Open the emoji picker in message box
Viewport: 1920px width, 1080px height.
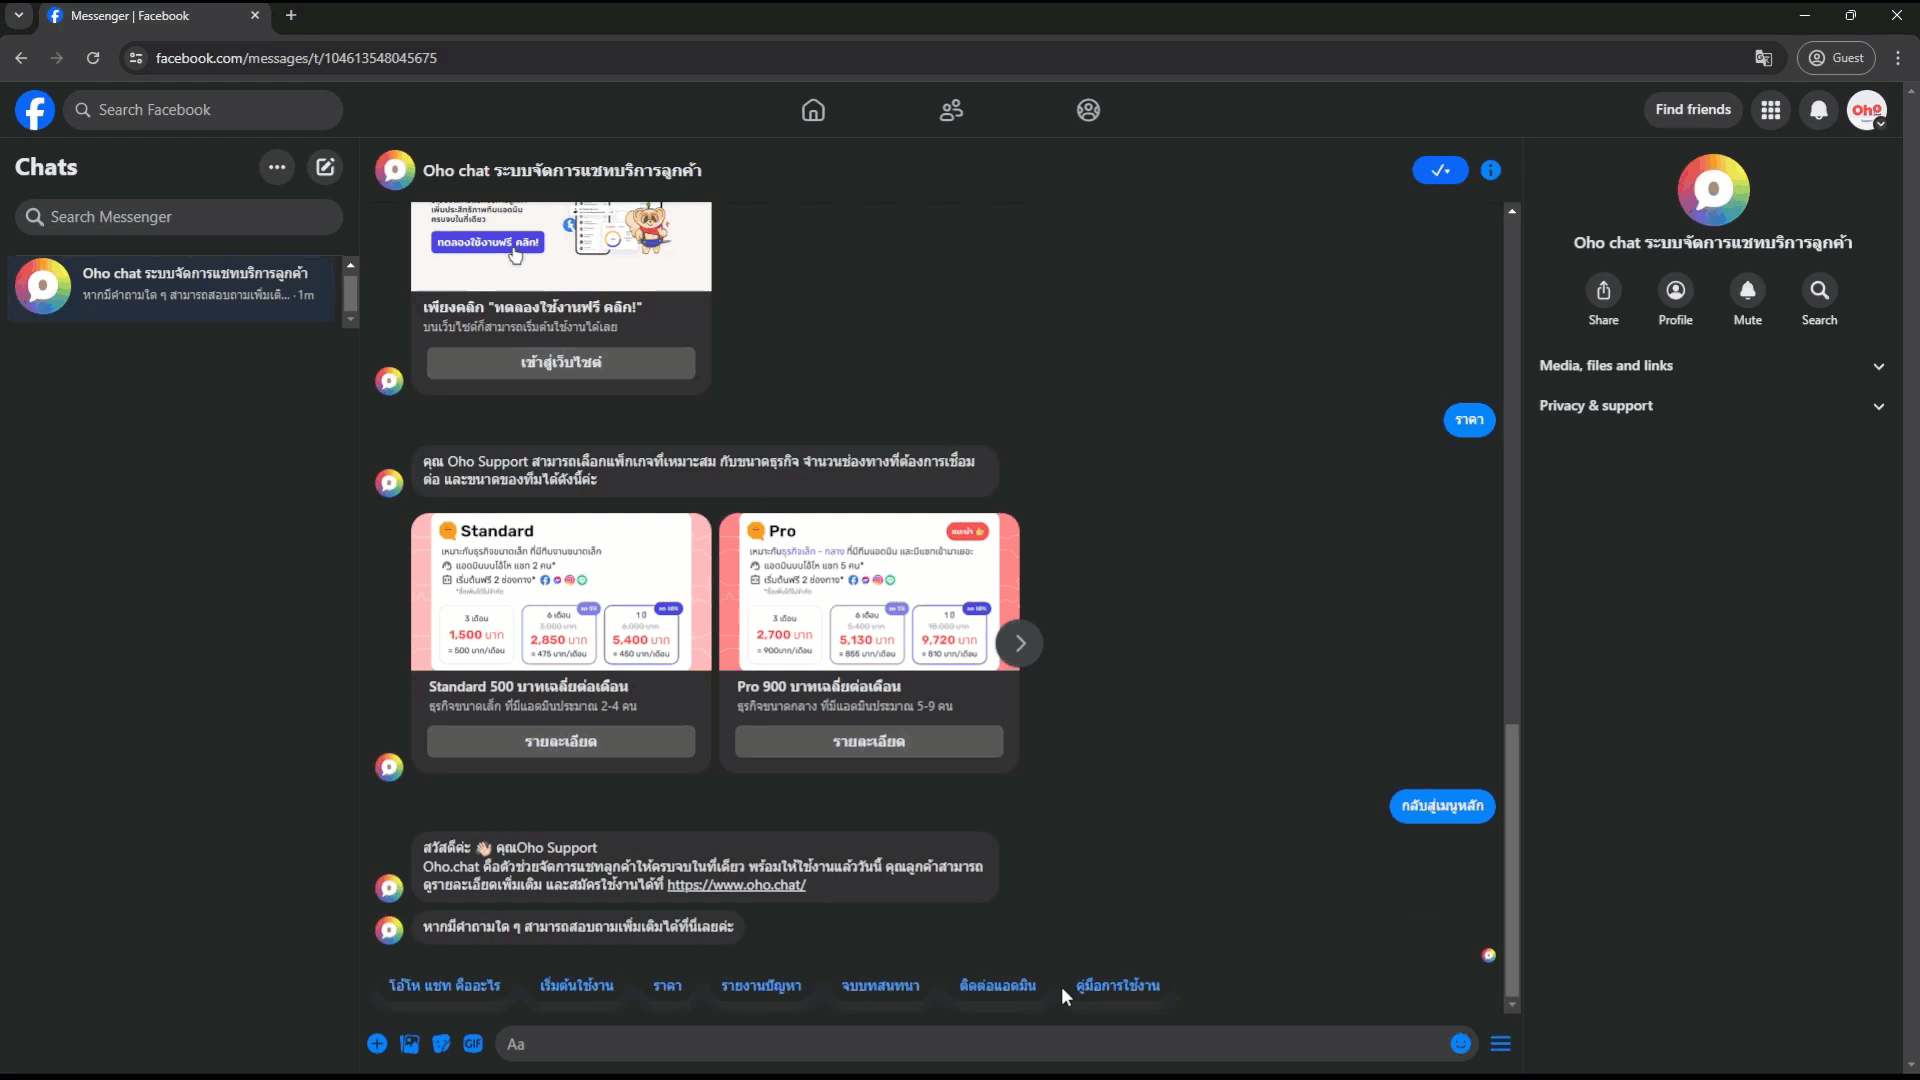1460,1044
